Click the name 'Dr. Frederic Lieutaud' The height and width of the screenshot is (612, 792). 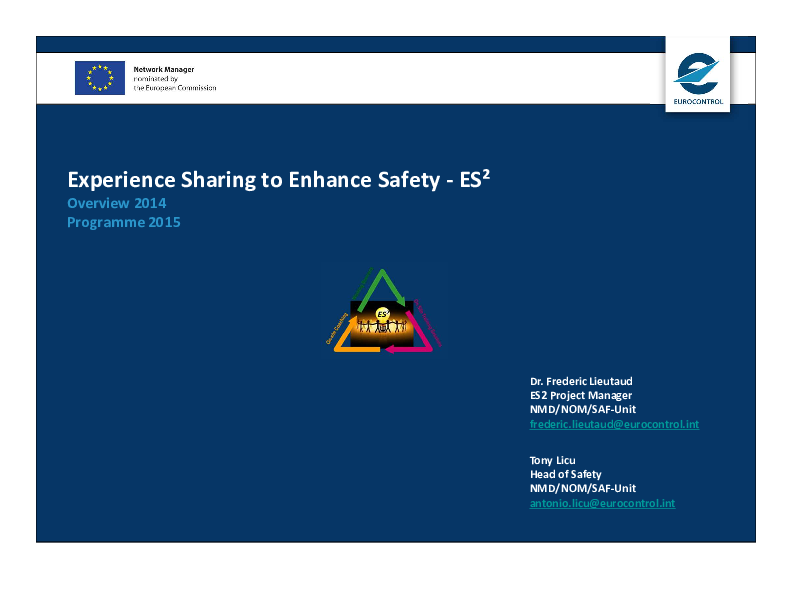(x=581, y=381)
